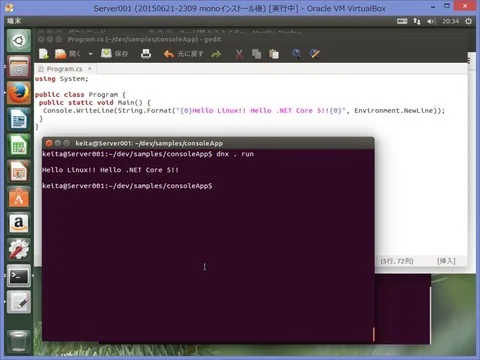The width and height of the screenshot is (480, 360).
Task: Open LibreOffice Impress from launcher
Action: tap(19, 172)
